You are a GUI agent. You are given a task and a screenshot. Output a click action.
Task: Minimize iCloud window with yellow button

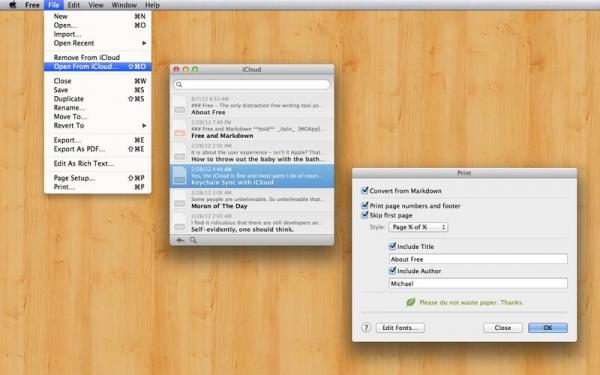(x=186, y=69)
